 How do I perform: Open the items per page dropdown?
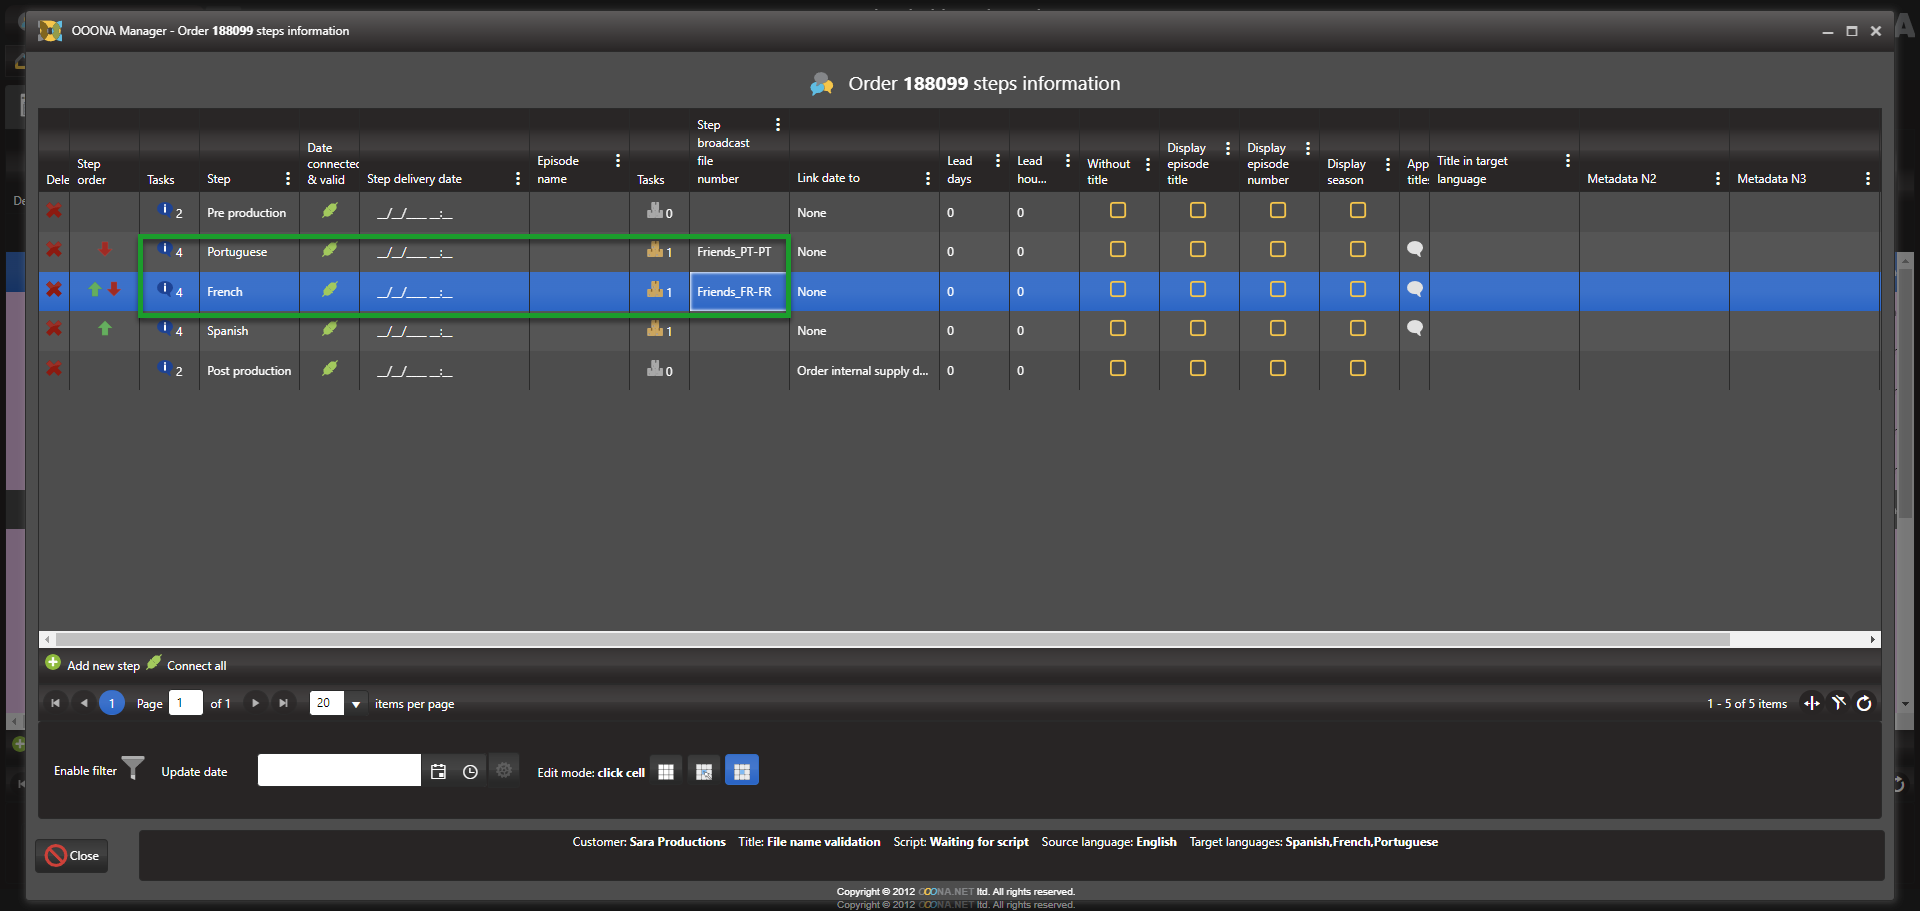(355, 704)
